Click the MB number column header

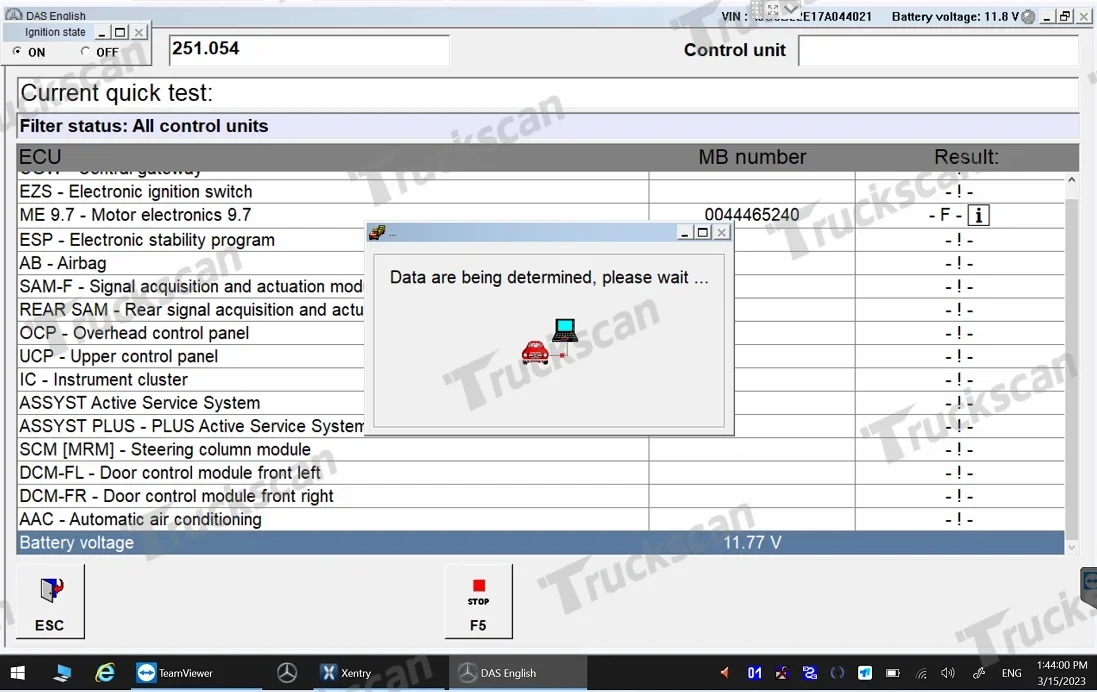pyautogui.click(x=752, y=157)
